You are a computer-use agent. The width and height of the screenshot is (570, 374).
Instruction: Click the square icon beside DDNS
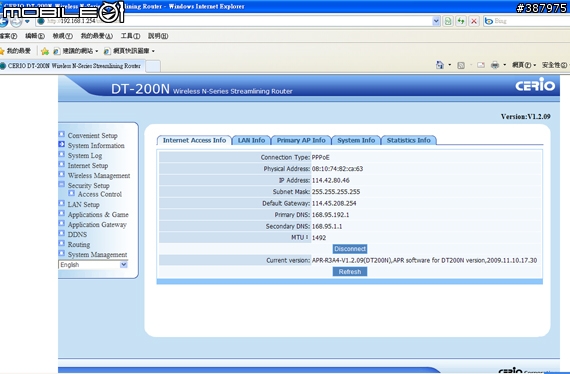61,233
